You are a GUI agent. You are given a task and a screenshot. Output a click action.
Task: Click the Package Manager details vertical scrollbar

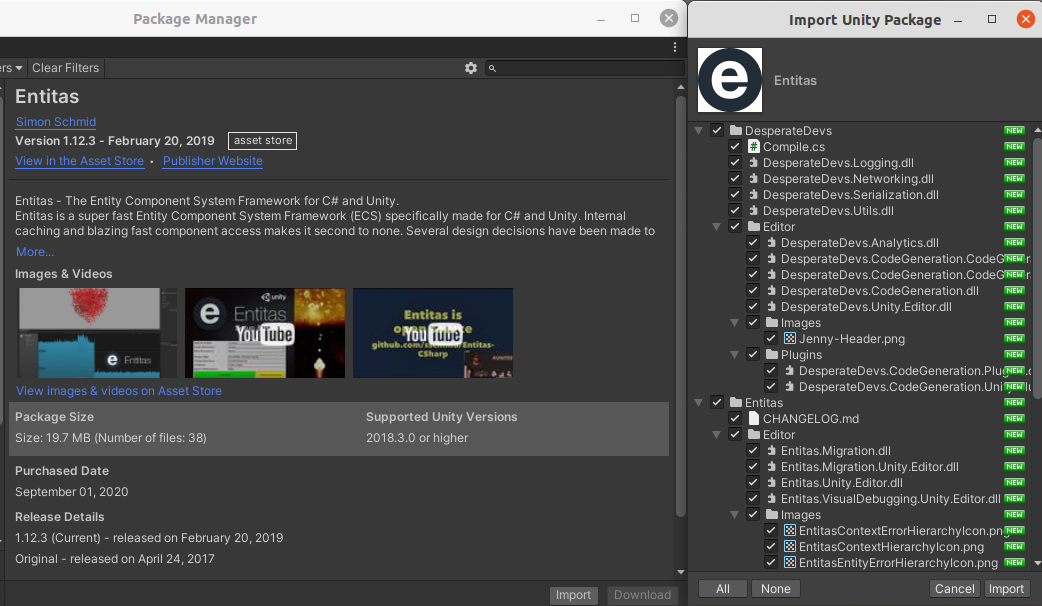click(x=680, y=306)
